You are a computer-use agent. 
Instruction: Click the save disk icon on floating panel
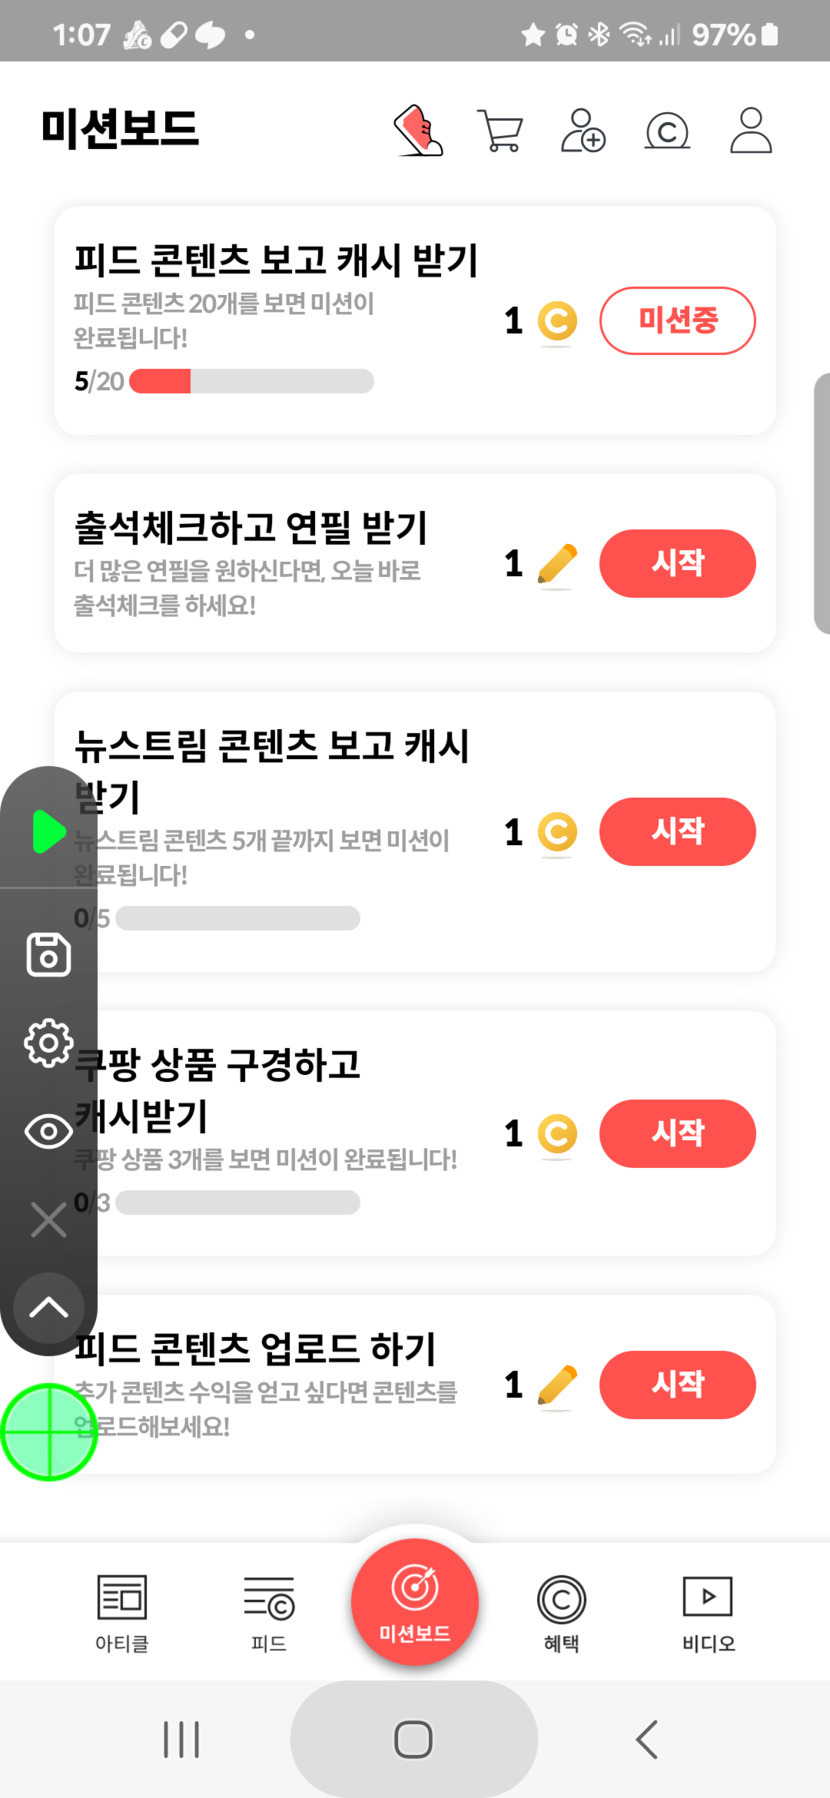tap(48, 955)
